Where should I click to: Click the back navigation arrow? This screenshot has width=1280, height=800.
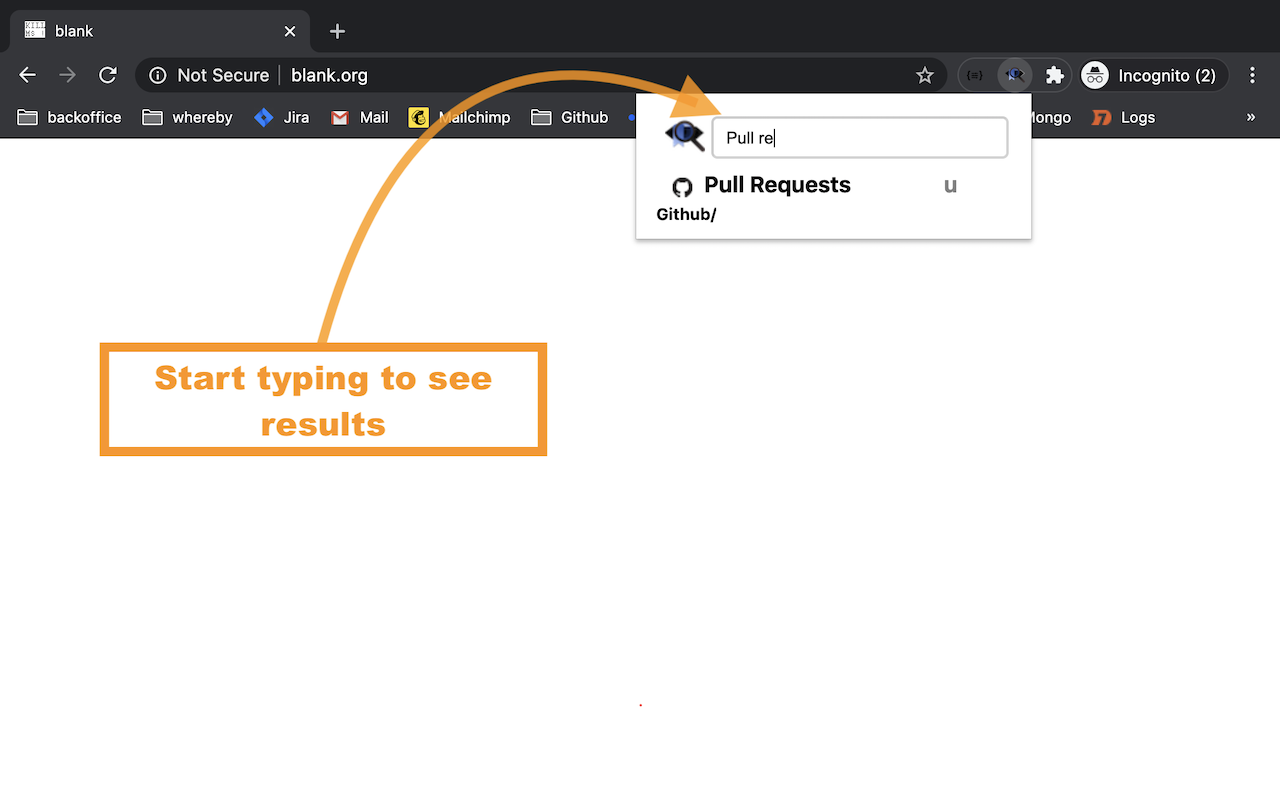tap(27, 74)
